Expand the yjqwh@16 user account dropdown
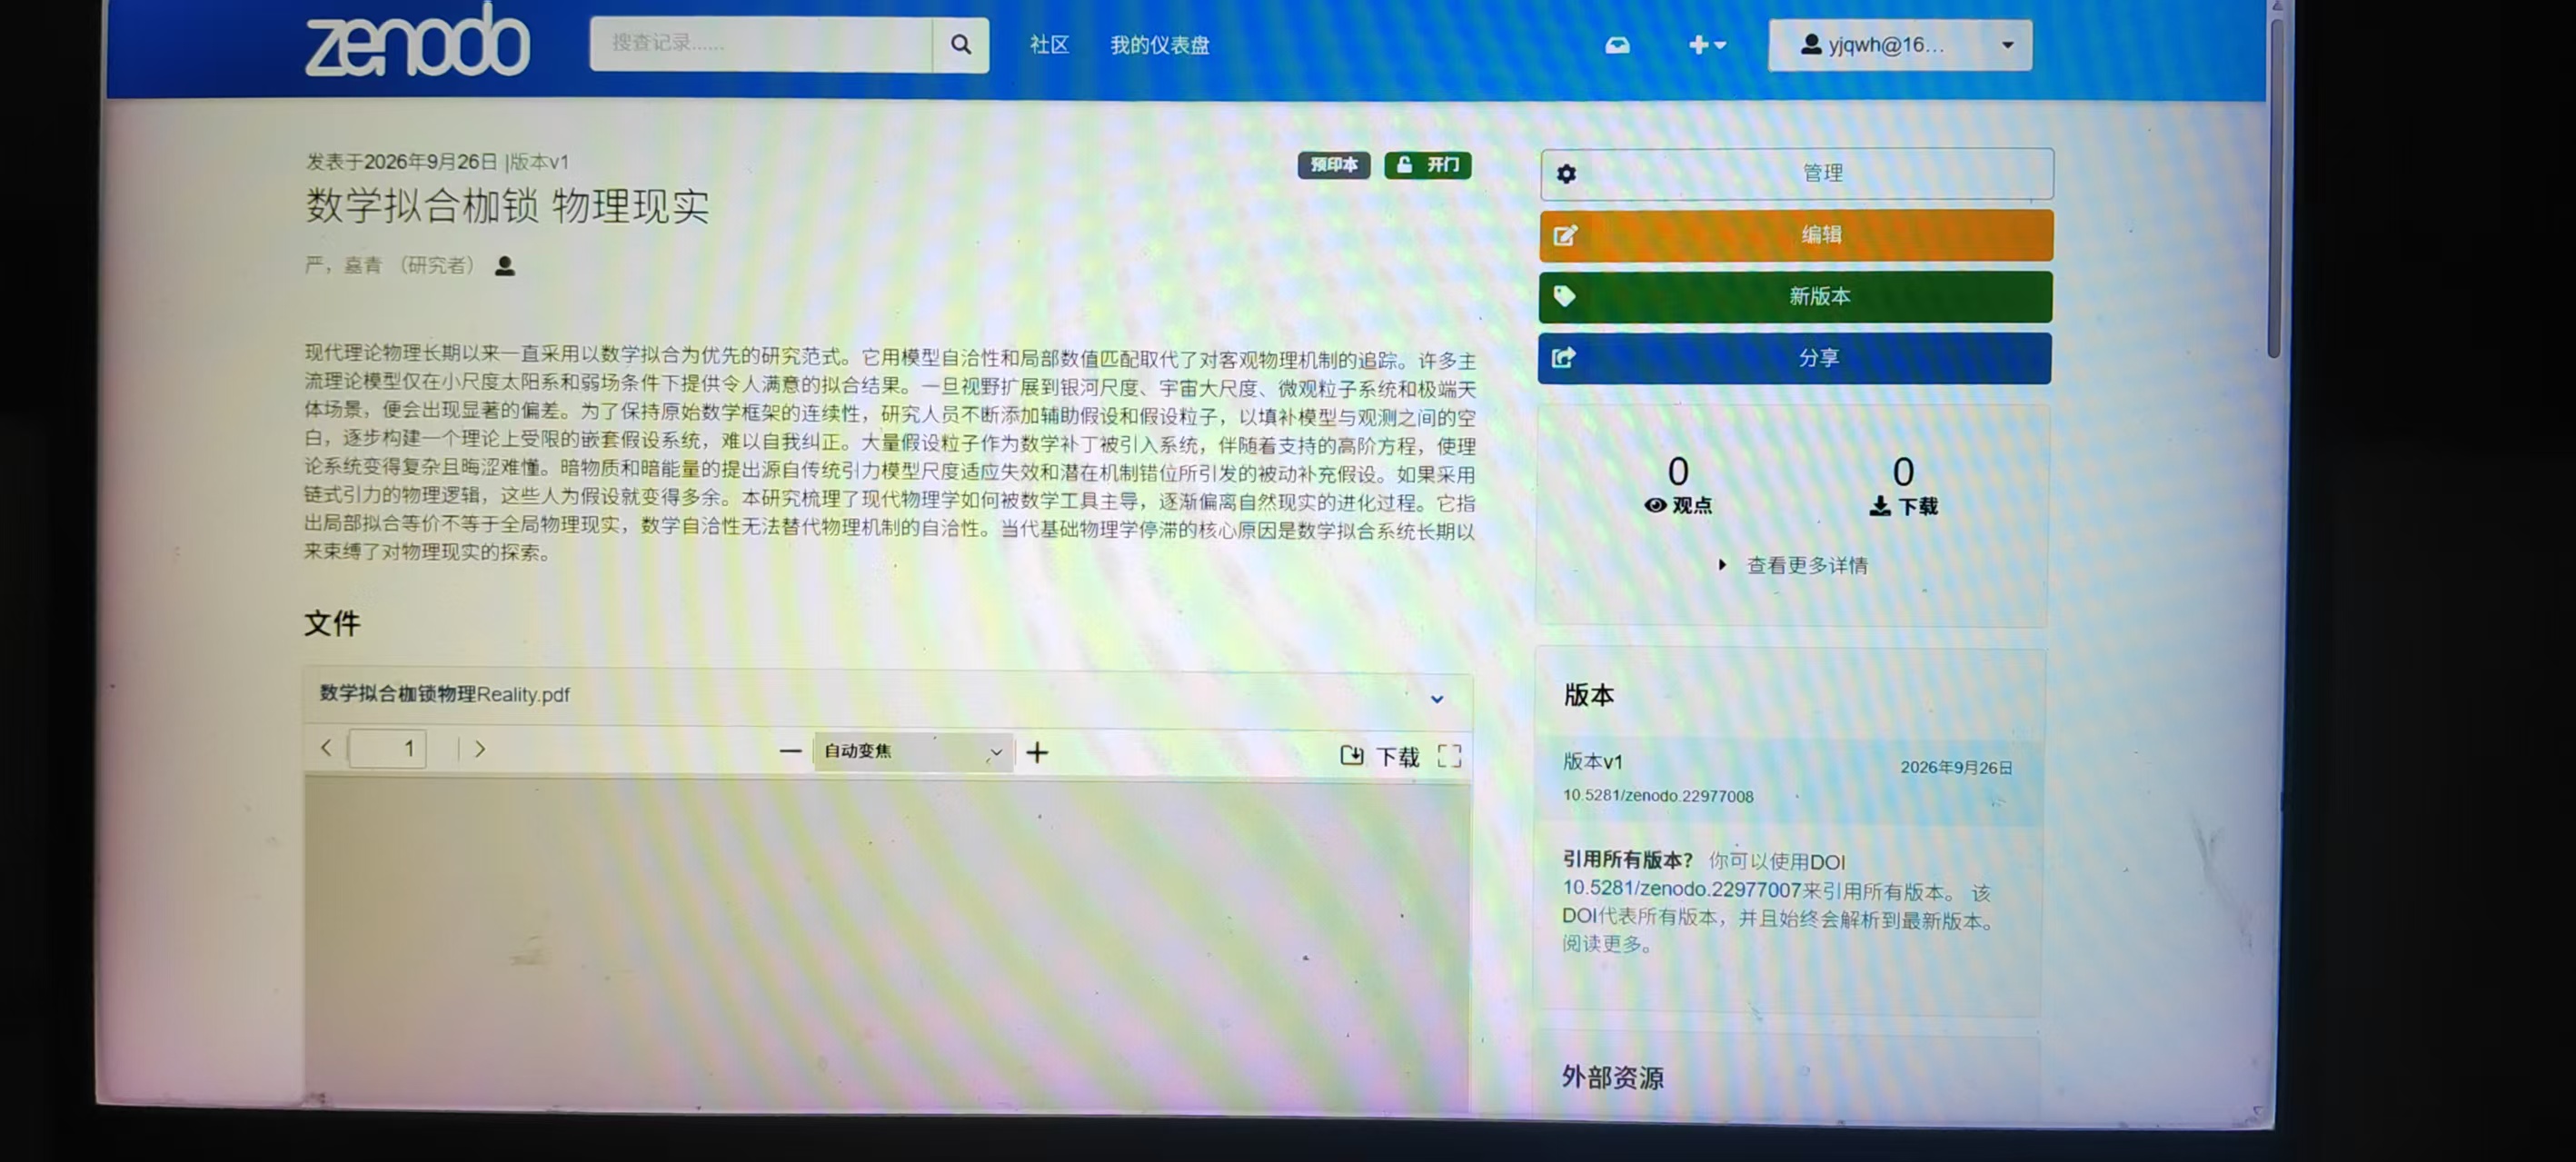The height and width of the screenshot is (1162, 2576). pyautogui.click(x=1899, y=45)
